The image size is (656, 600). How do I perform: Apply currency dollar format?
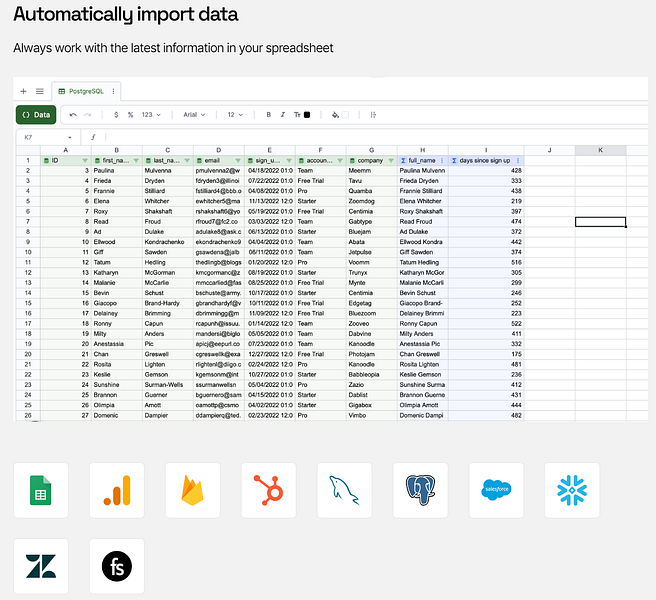[116, 115]
